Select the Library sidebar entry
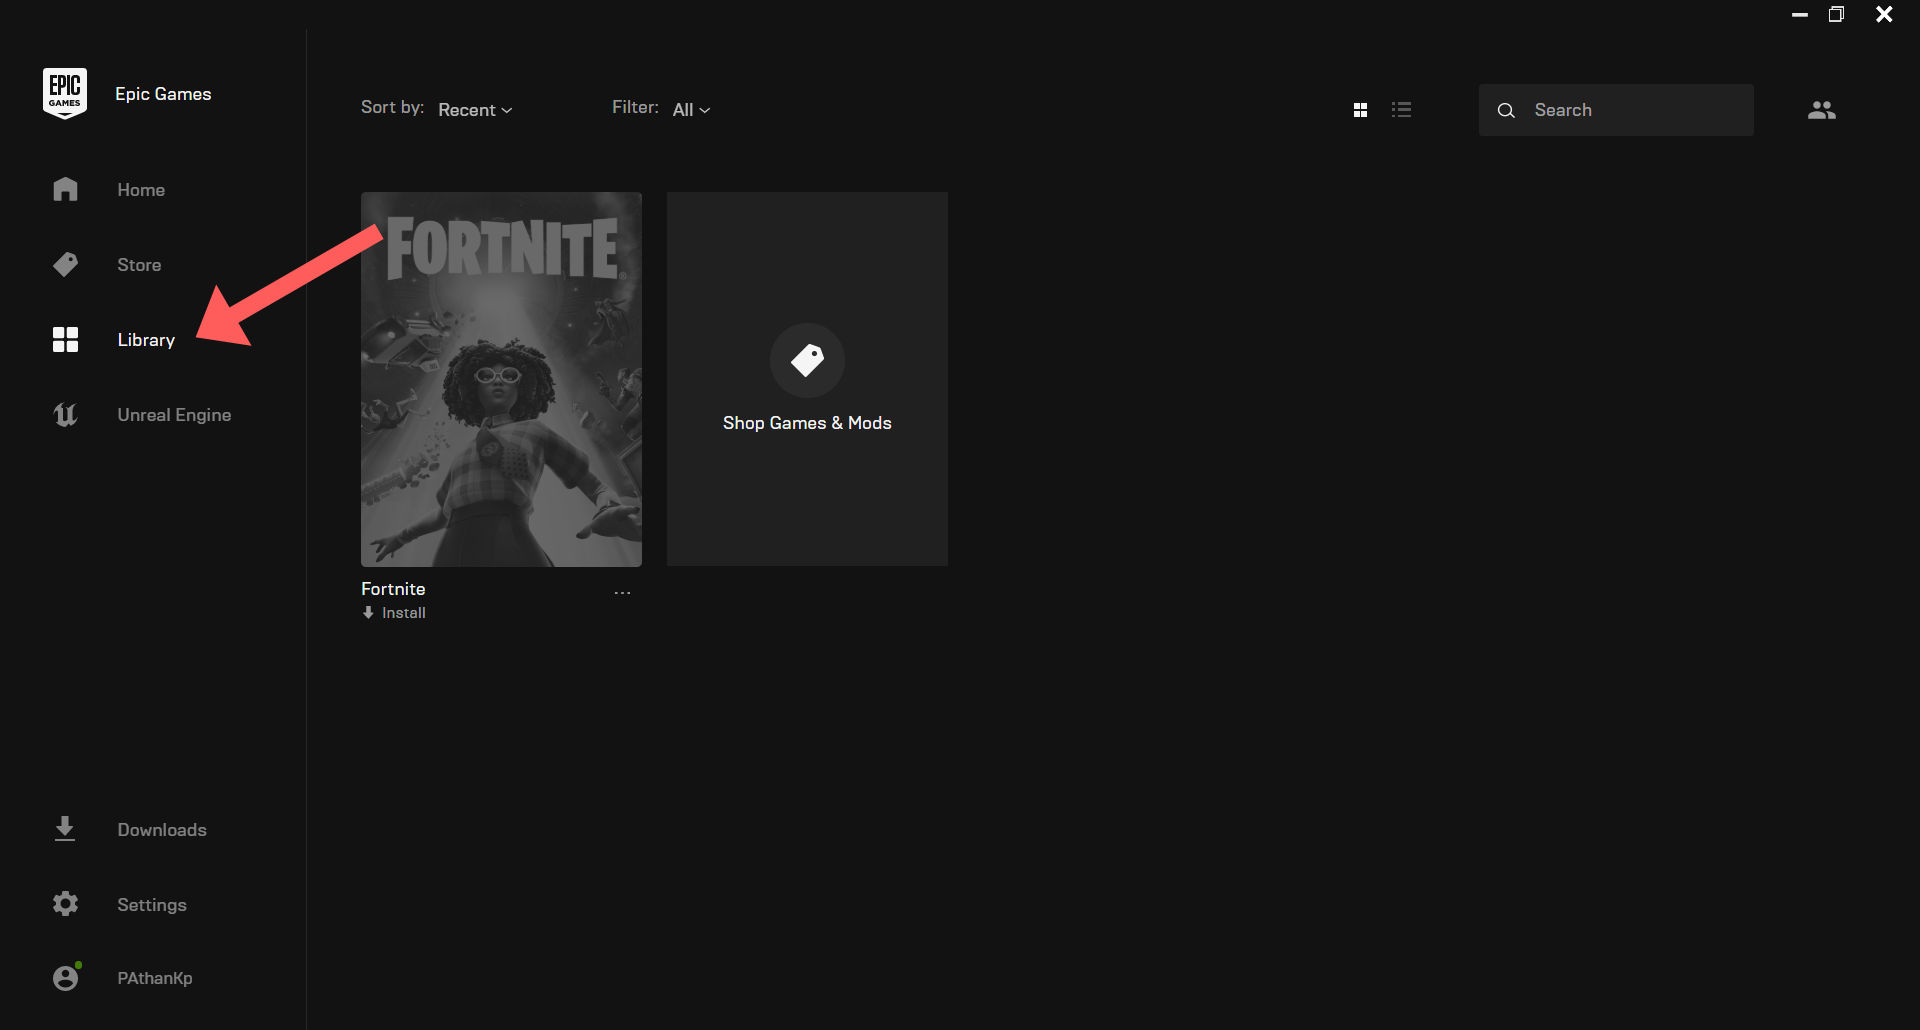The image size is (1920, 1030). tap(145, 339)
